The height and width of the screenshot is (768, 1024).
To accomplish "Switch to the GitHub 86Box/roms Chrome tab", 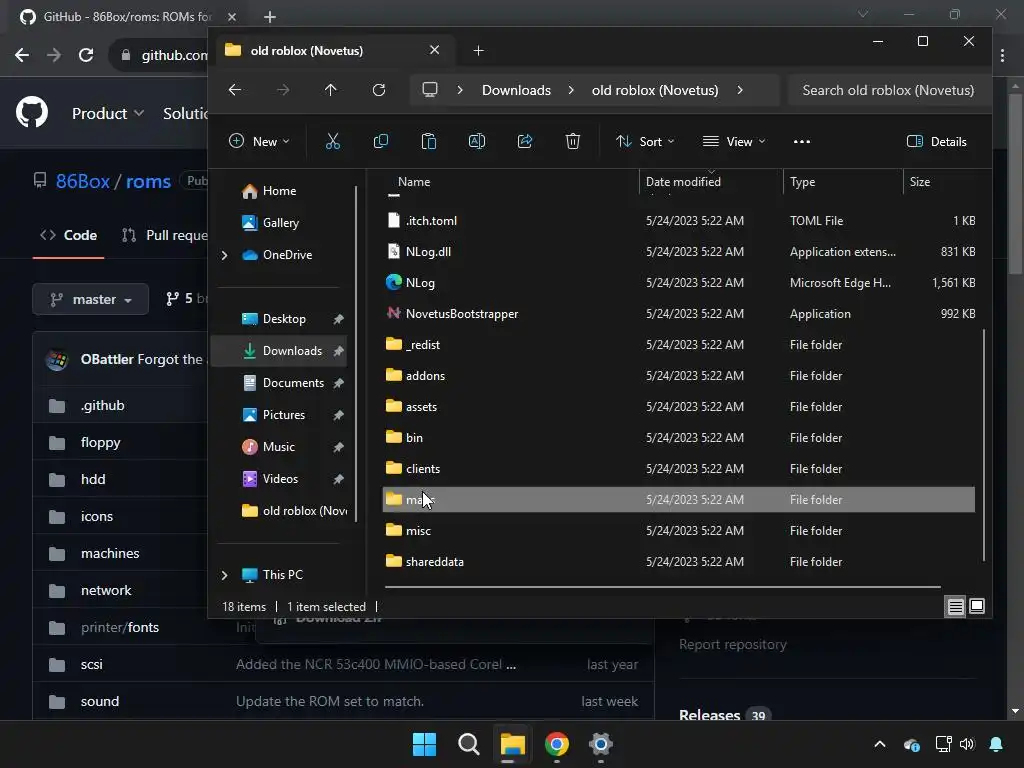I will coord(128,16).
